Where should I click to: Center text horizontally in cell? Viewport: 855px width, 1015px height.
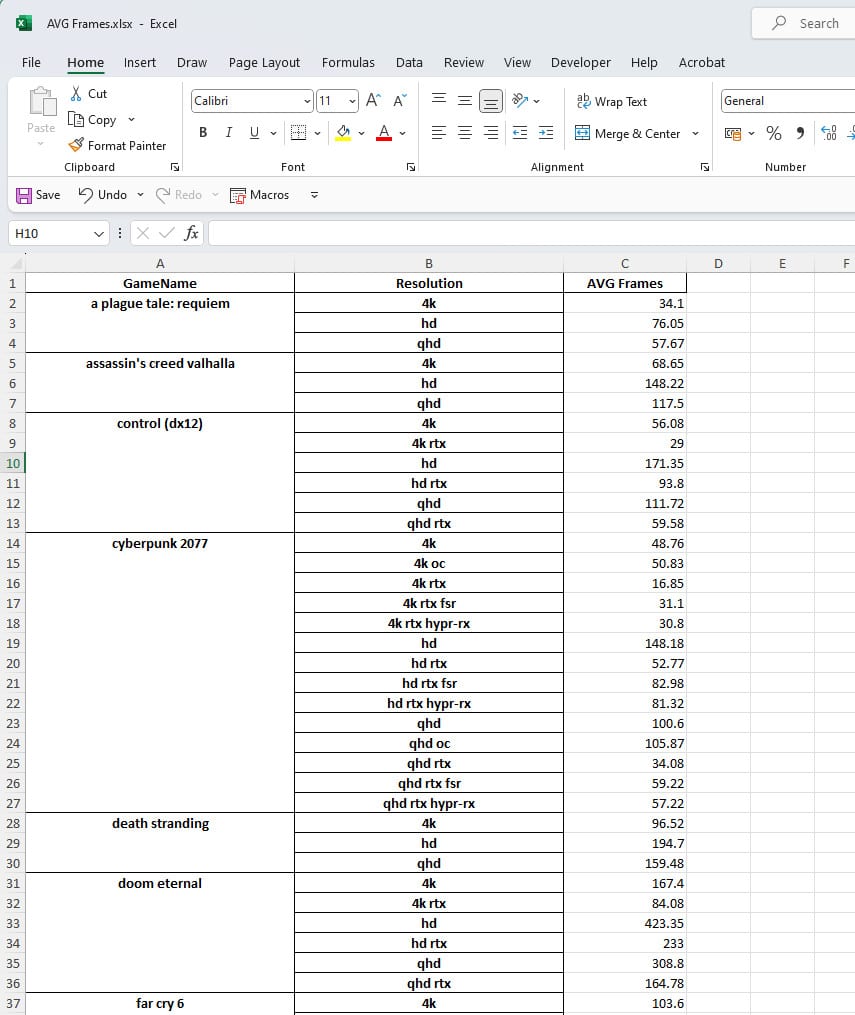pyautogui.click(x=465, y=133)
